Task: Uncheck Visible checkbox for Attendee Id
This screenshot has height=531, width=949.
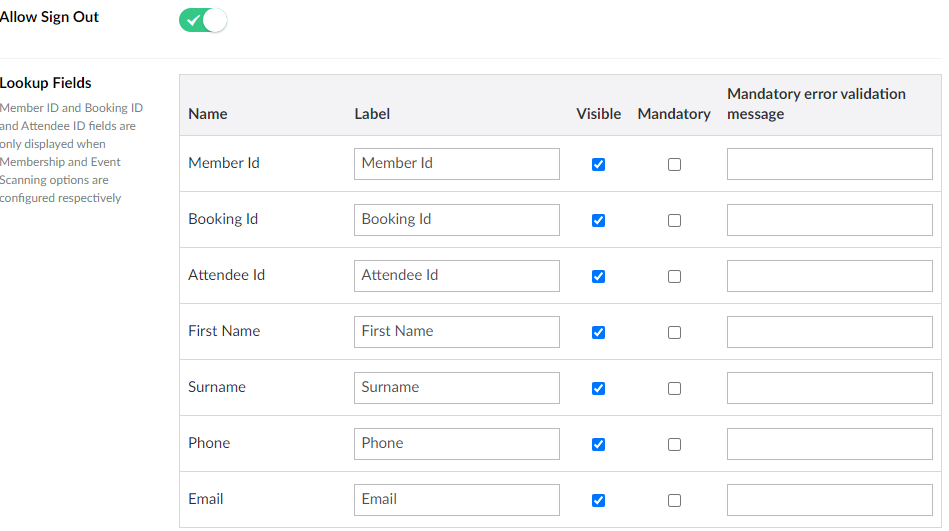Action: tap(598, 276)
